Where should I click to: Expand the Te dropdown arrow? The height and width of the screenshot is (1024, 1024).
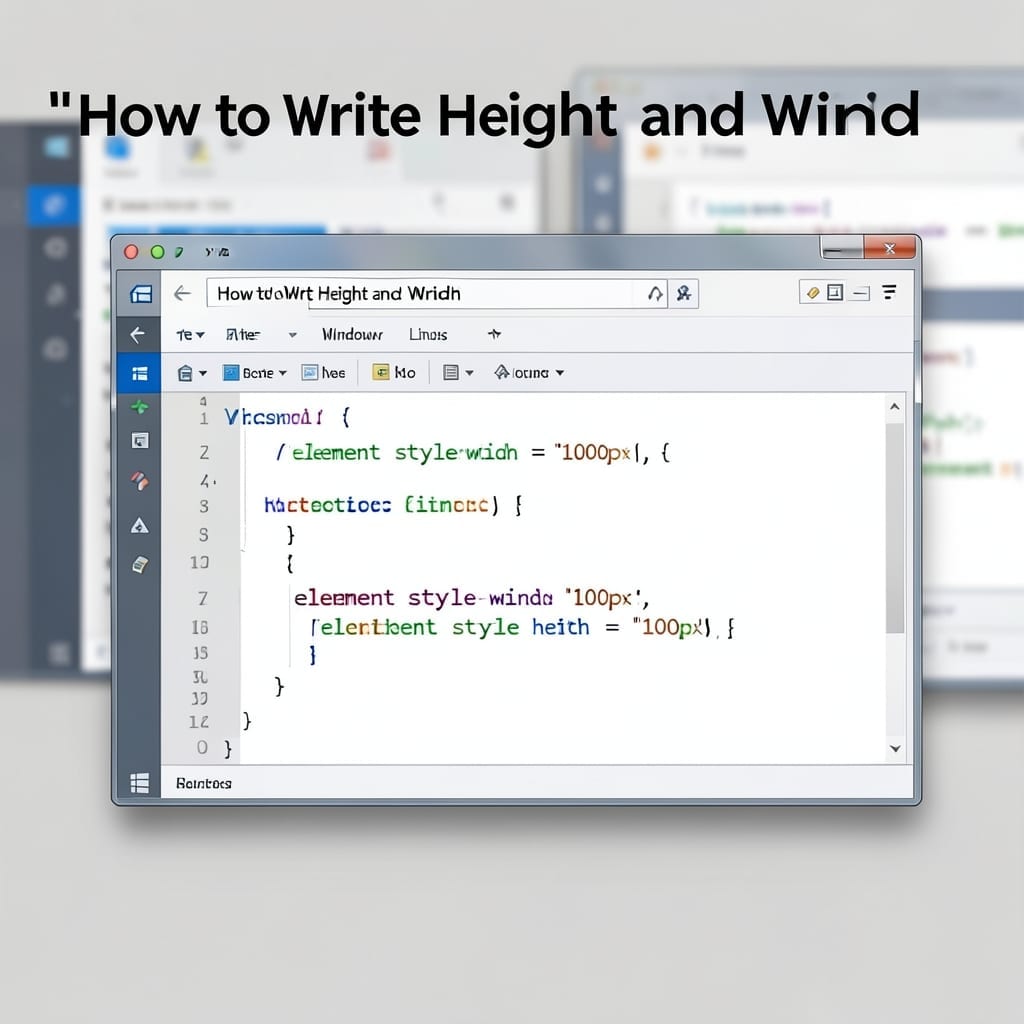(200, 335)
